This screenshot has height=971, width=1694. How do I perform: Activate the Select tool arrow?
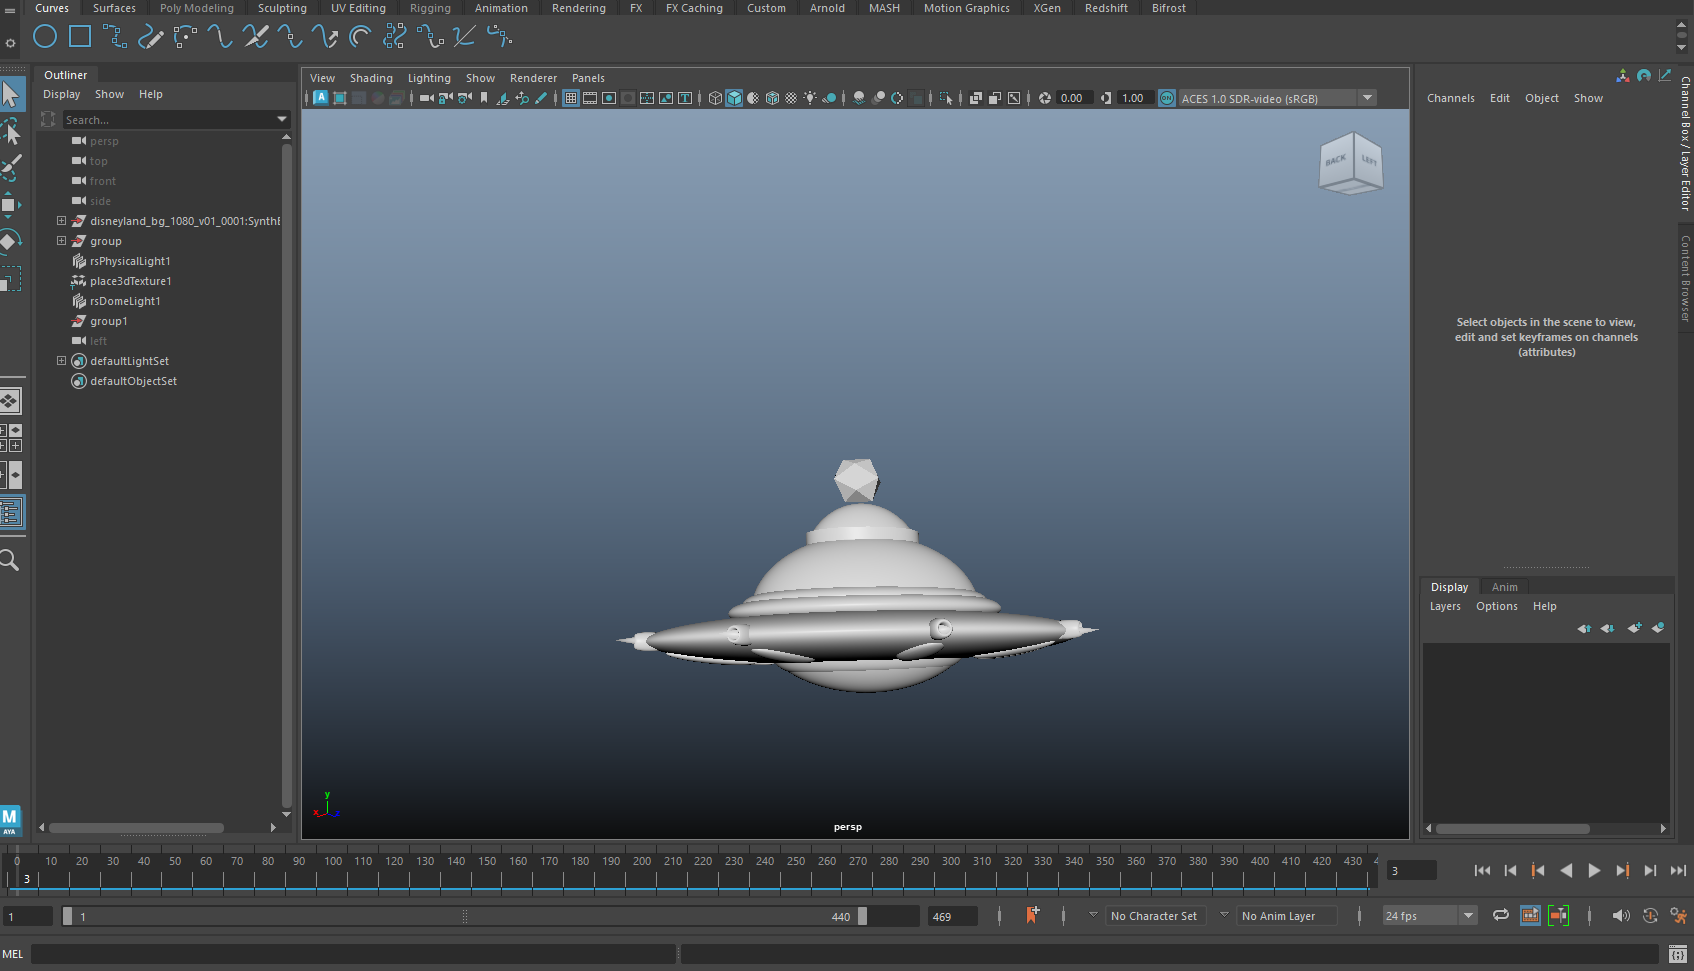point(11,94)
